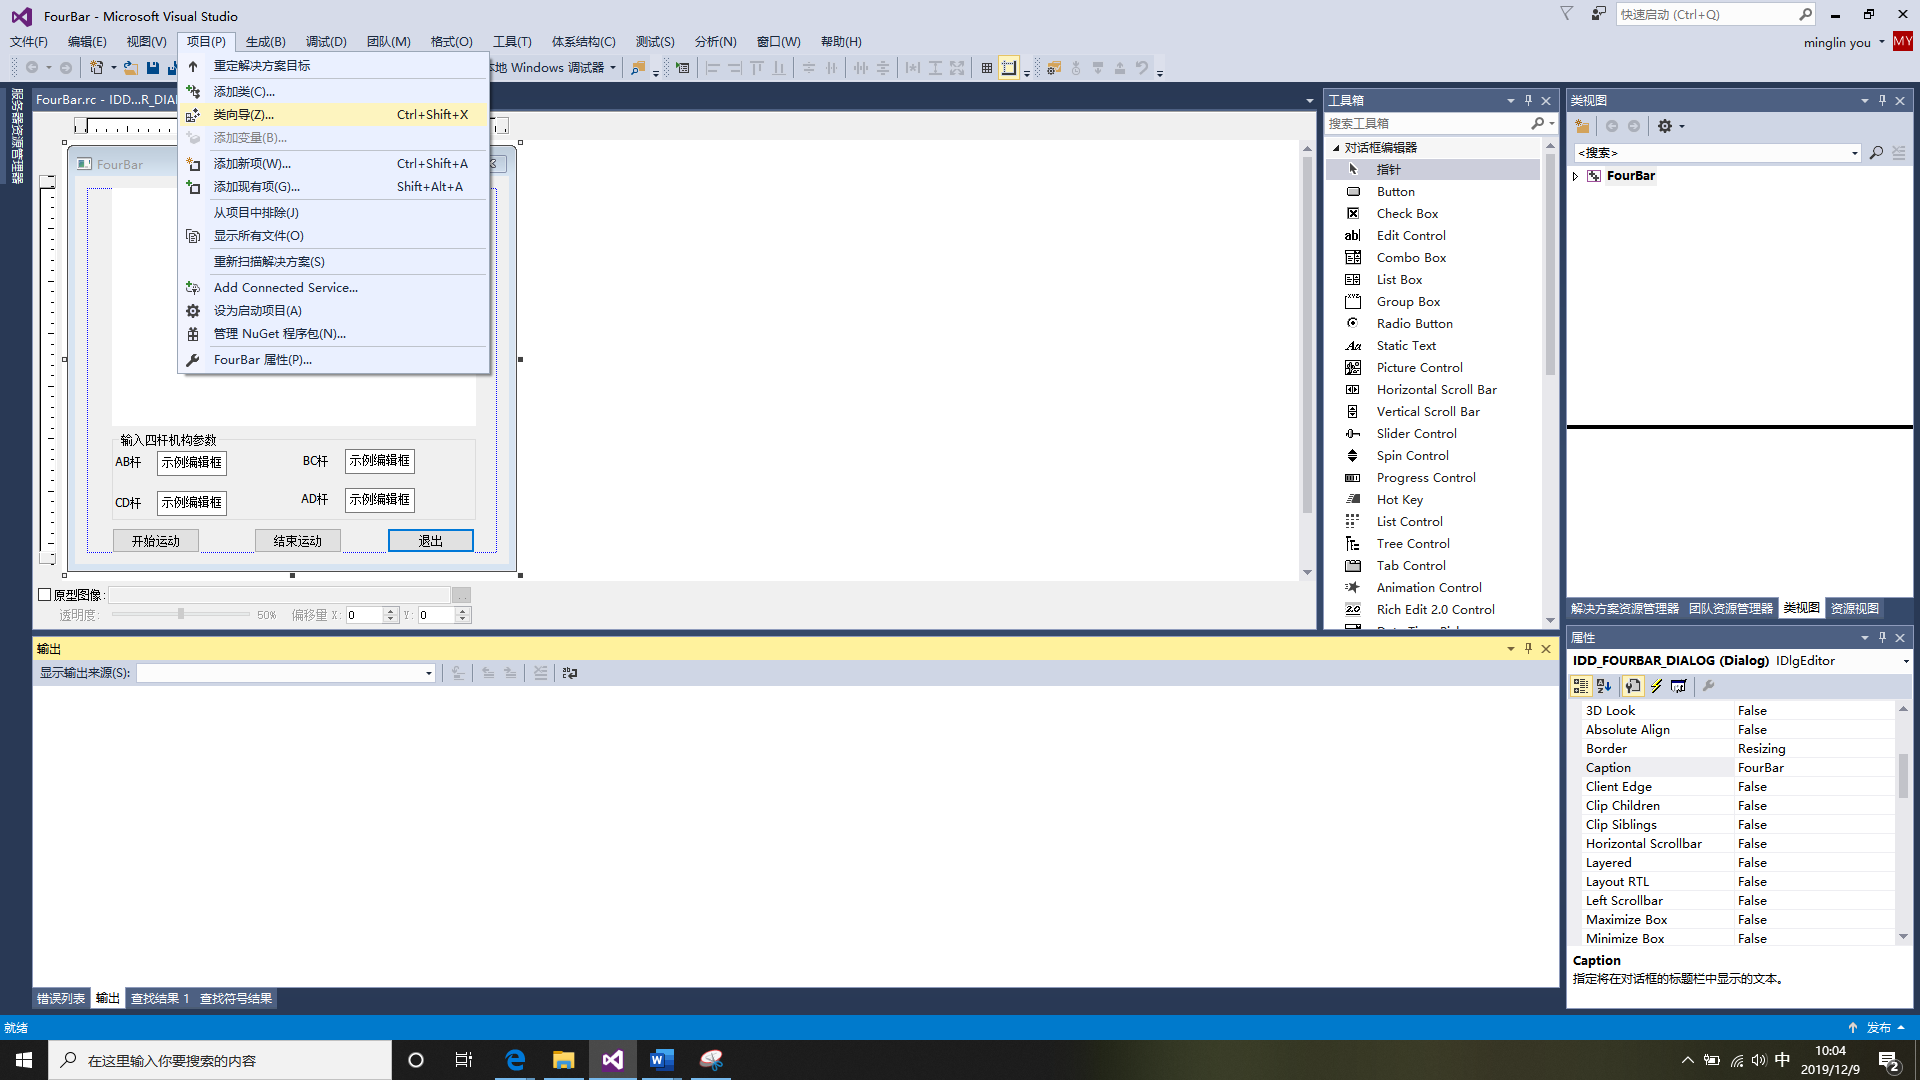Expand the FourBar tree node
The height and width of the screenshot is (1080, 1920).
tap(1576, 176)
